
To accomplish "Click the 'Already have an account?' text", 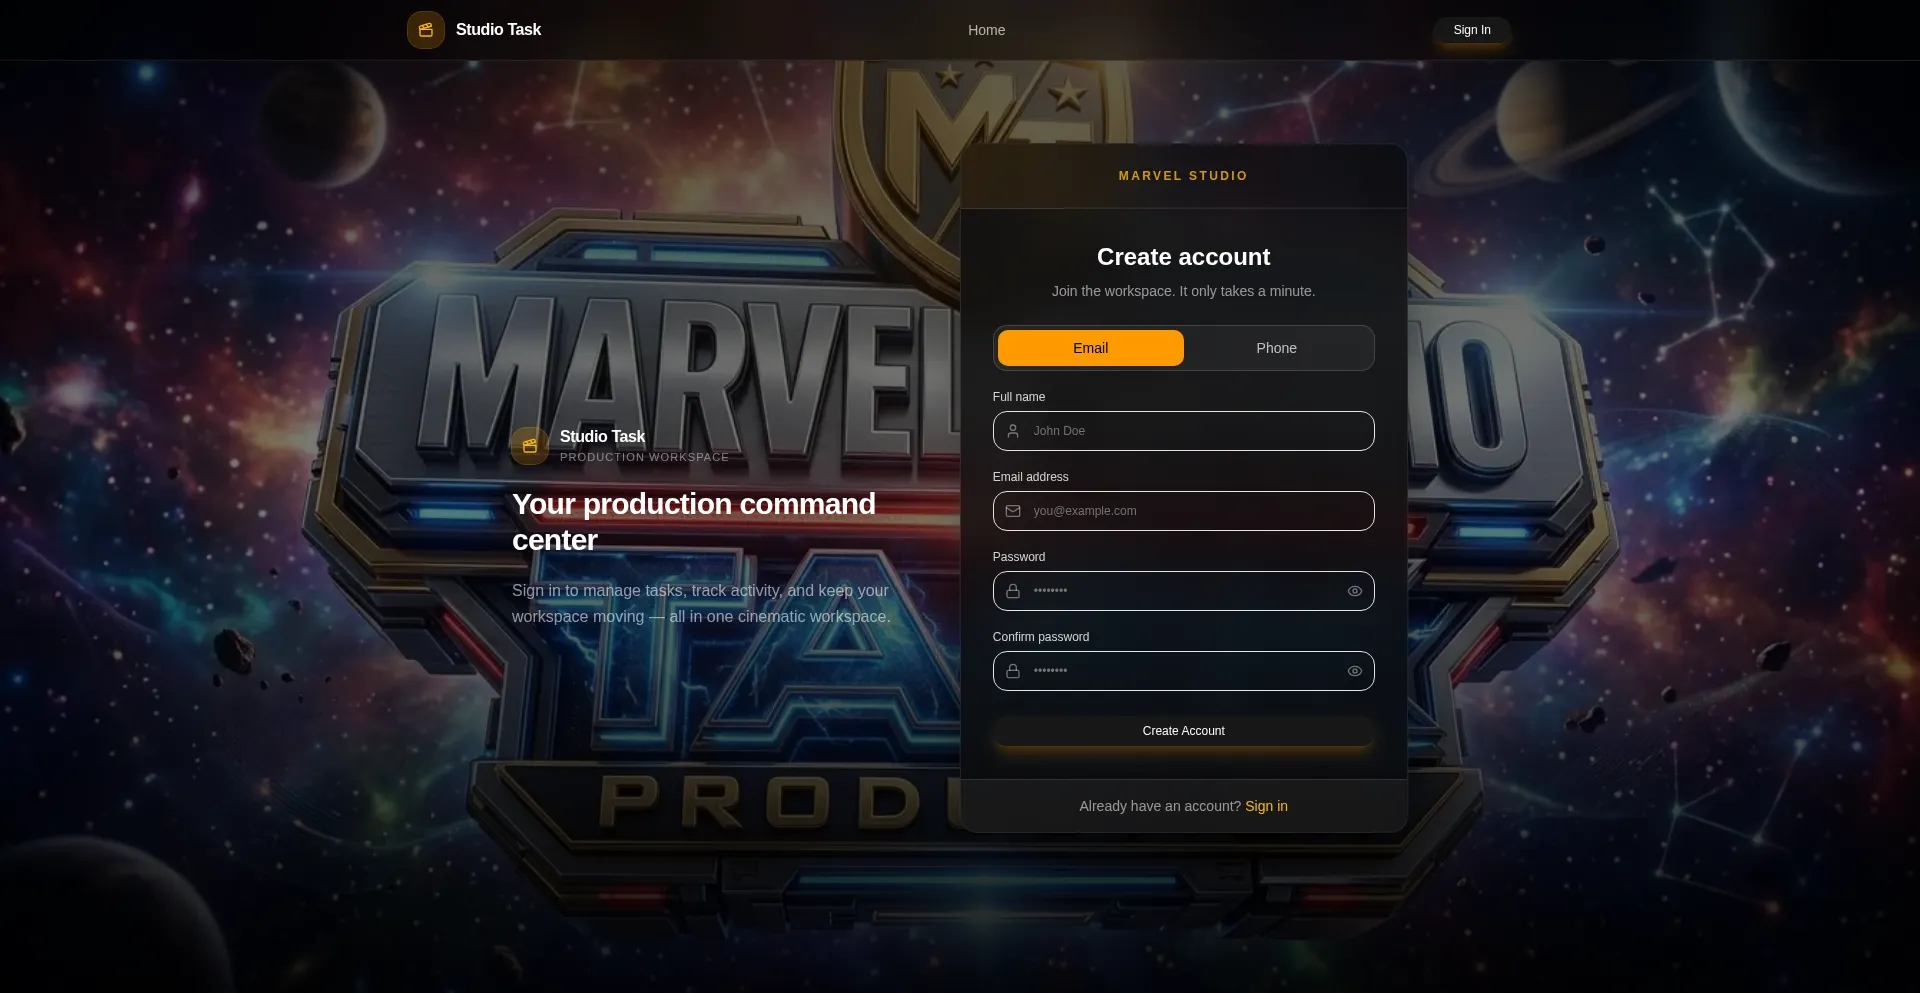I will point(1160,806).
